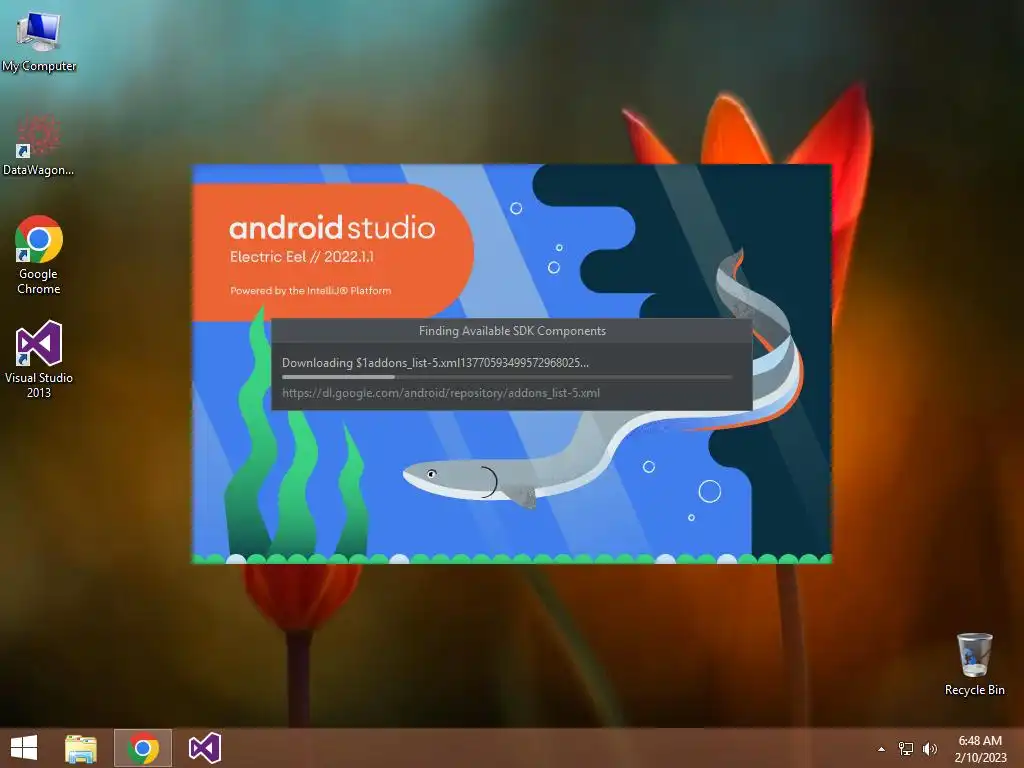
Task: Open the taskbar clock showing 6:48 AM
Action: [x=980, y=749]
